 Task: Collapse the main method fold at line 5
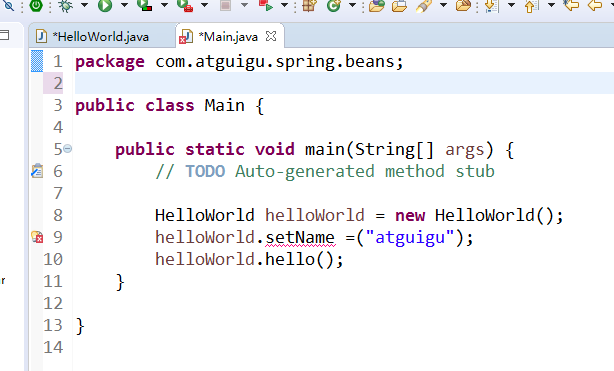pos(68,149)
